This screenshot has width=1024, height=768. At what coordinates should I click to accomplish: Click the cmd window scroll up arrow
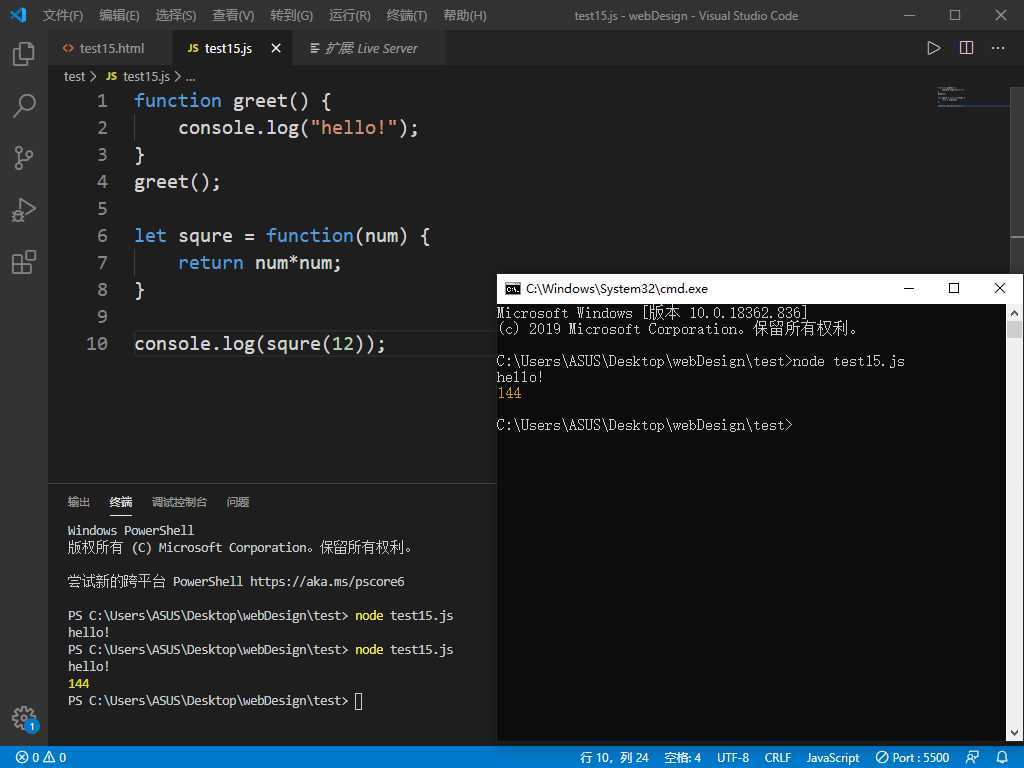click(1014, 313)
